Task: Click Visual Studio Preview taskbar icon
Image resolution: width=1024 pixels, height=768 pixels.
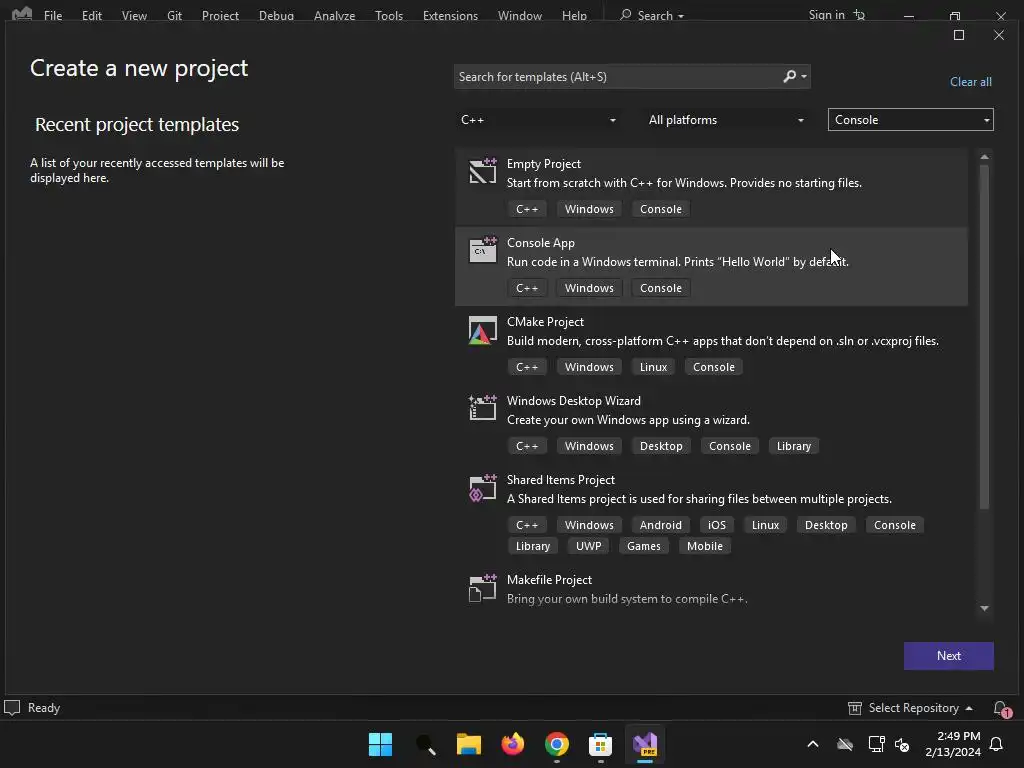Action: click(x=645, y=744)
